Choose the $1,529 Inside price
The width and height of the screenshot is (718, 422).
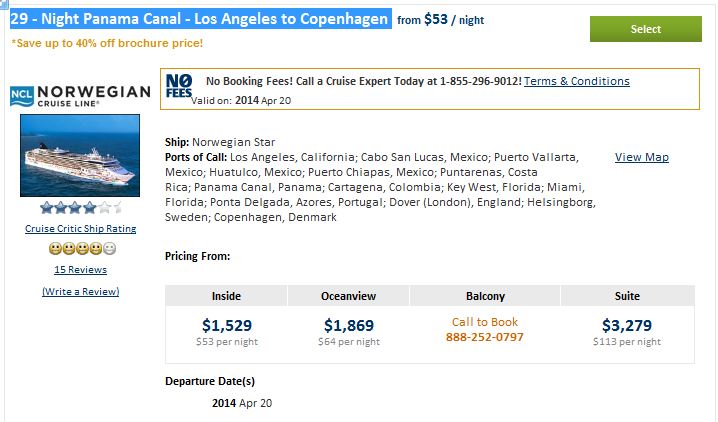pyautogui.click(x=227, y=325)
